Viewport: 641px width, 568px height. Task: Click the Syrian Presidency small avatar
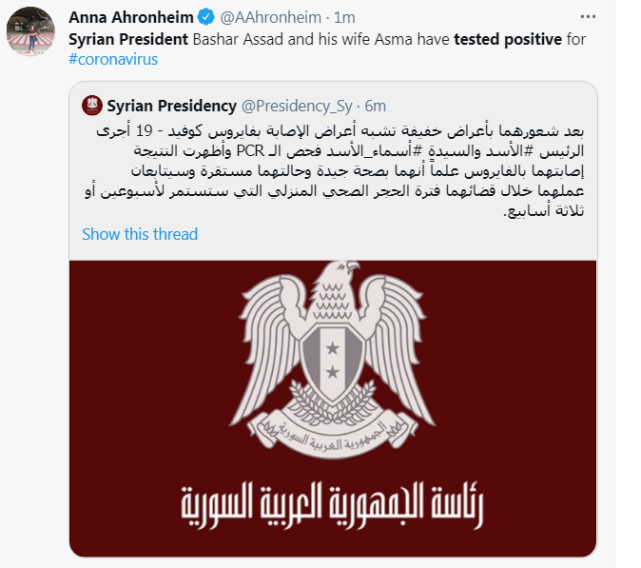pyautogui.click(x=92, y=106)
